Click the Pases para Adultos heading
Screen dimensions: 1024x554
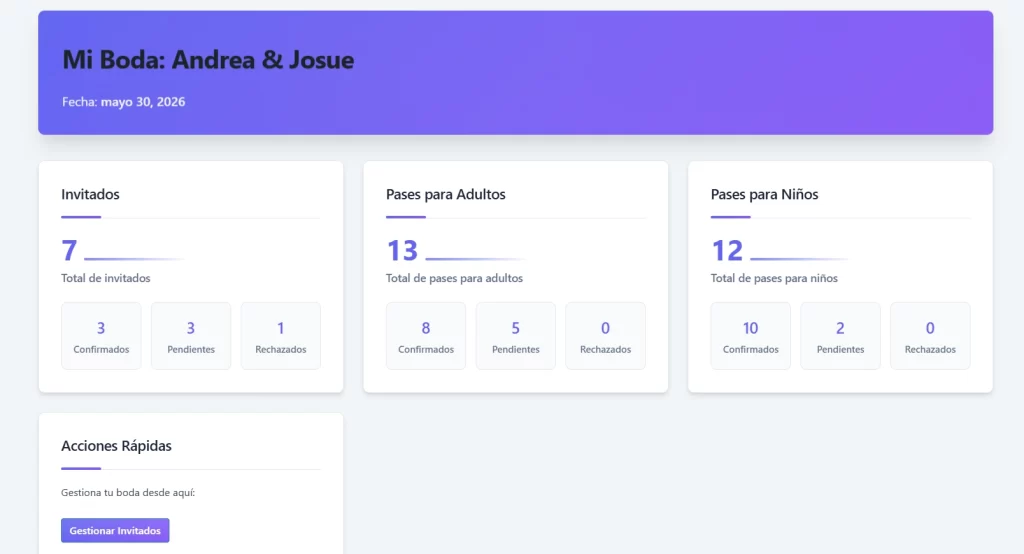tap(445, 194)
